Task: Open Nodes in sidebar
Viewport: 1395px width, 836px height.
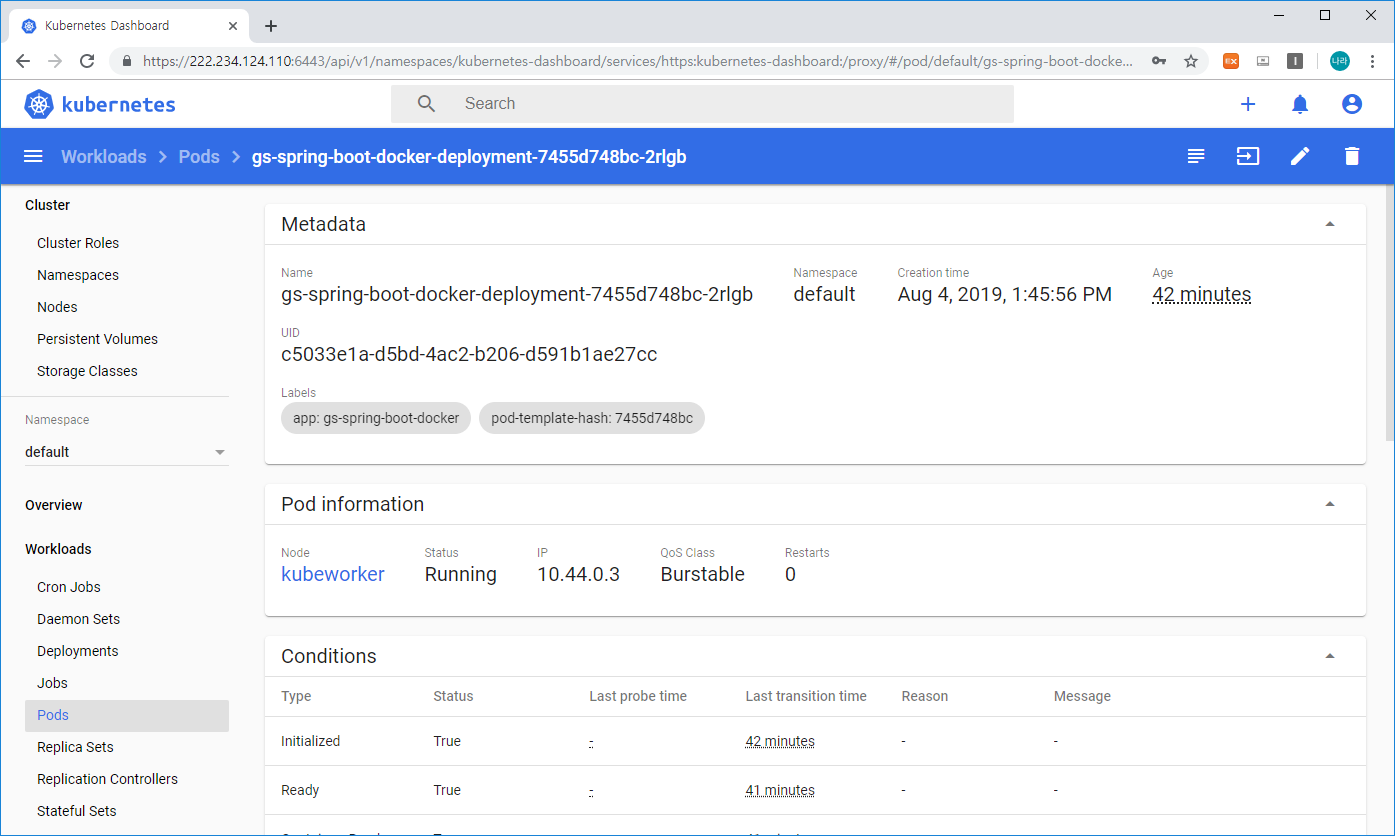Action: pyautogui.click(x=57, y=307)
